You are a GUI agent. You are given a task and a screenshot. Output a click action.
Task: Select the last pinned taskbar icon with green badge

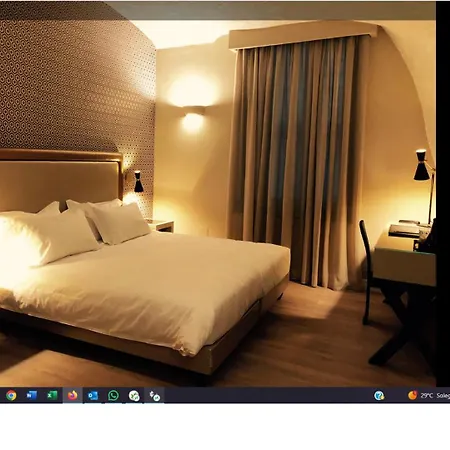pos(155,396)
